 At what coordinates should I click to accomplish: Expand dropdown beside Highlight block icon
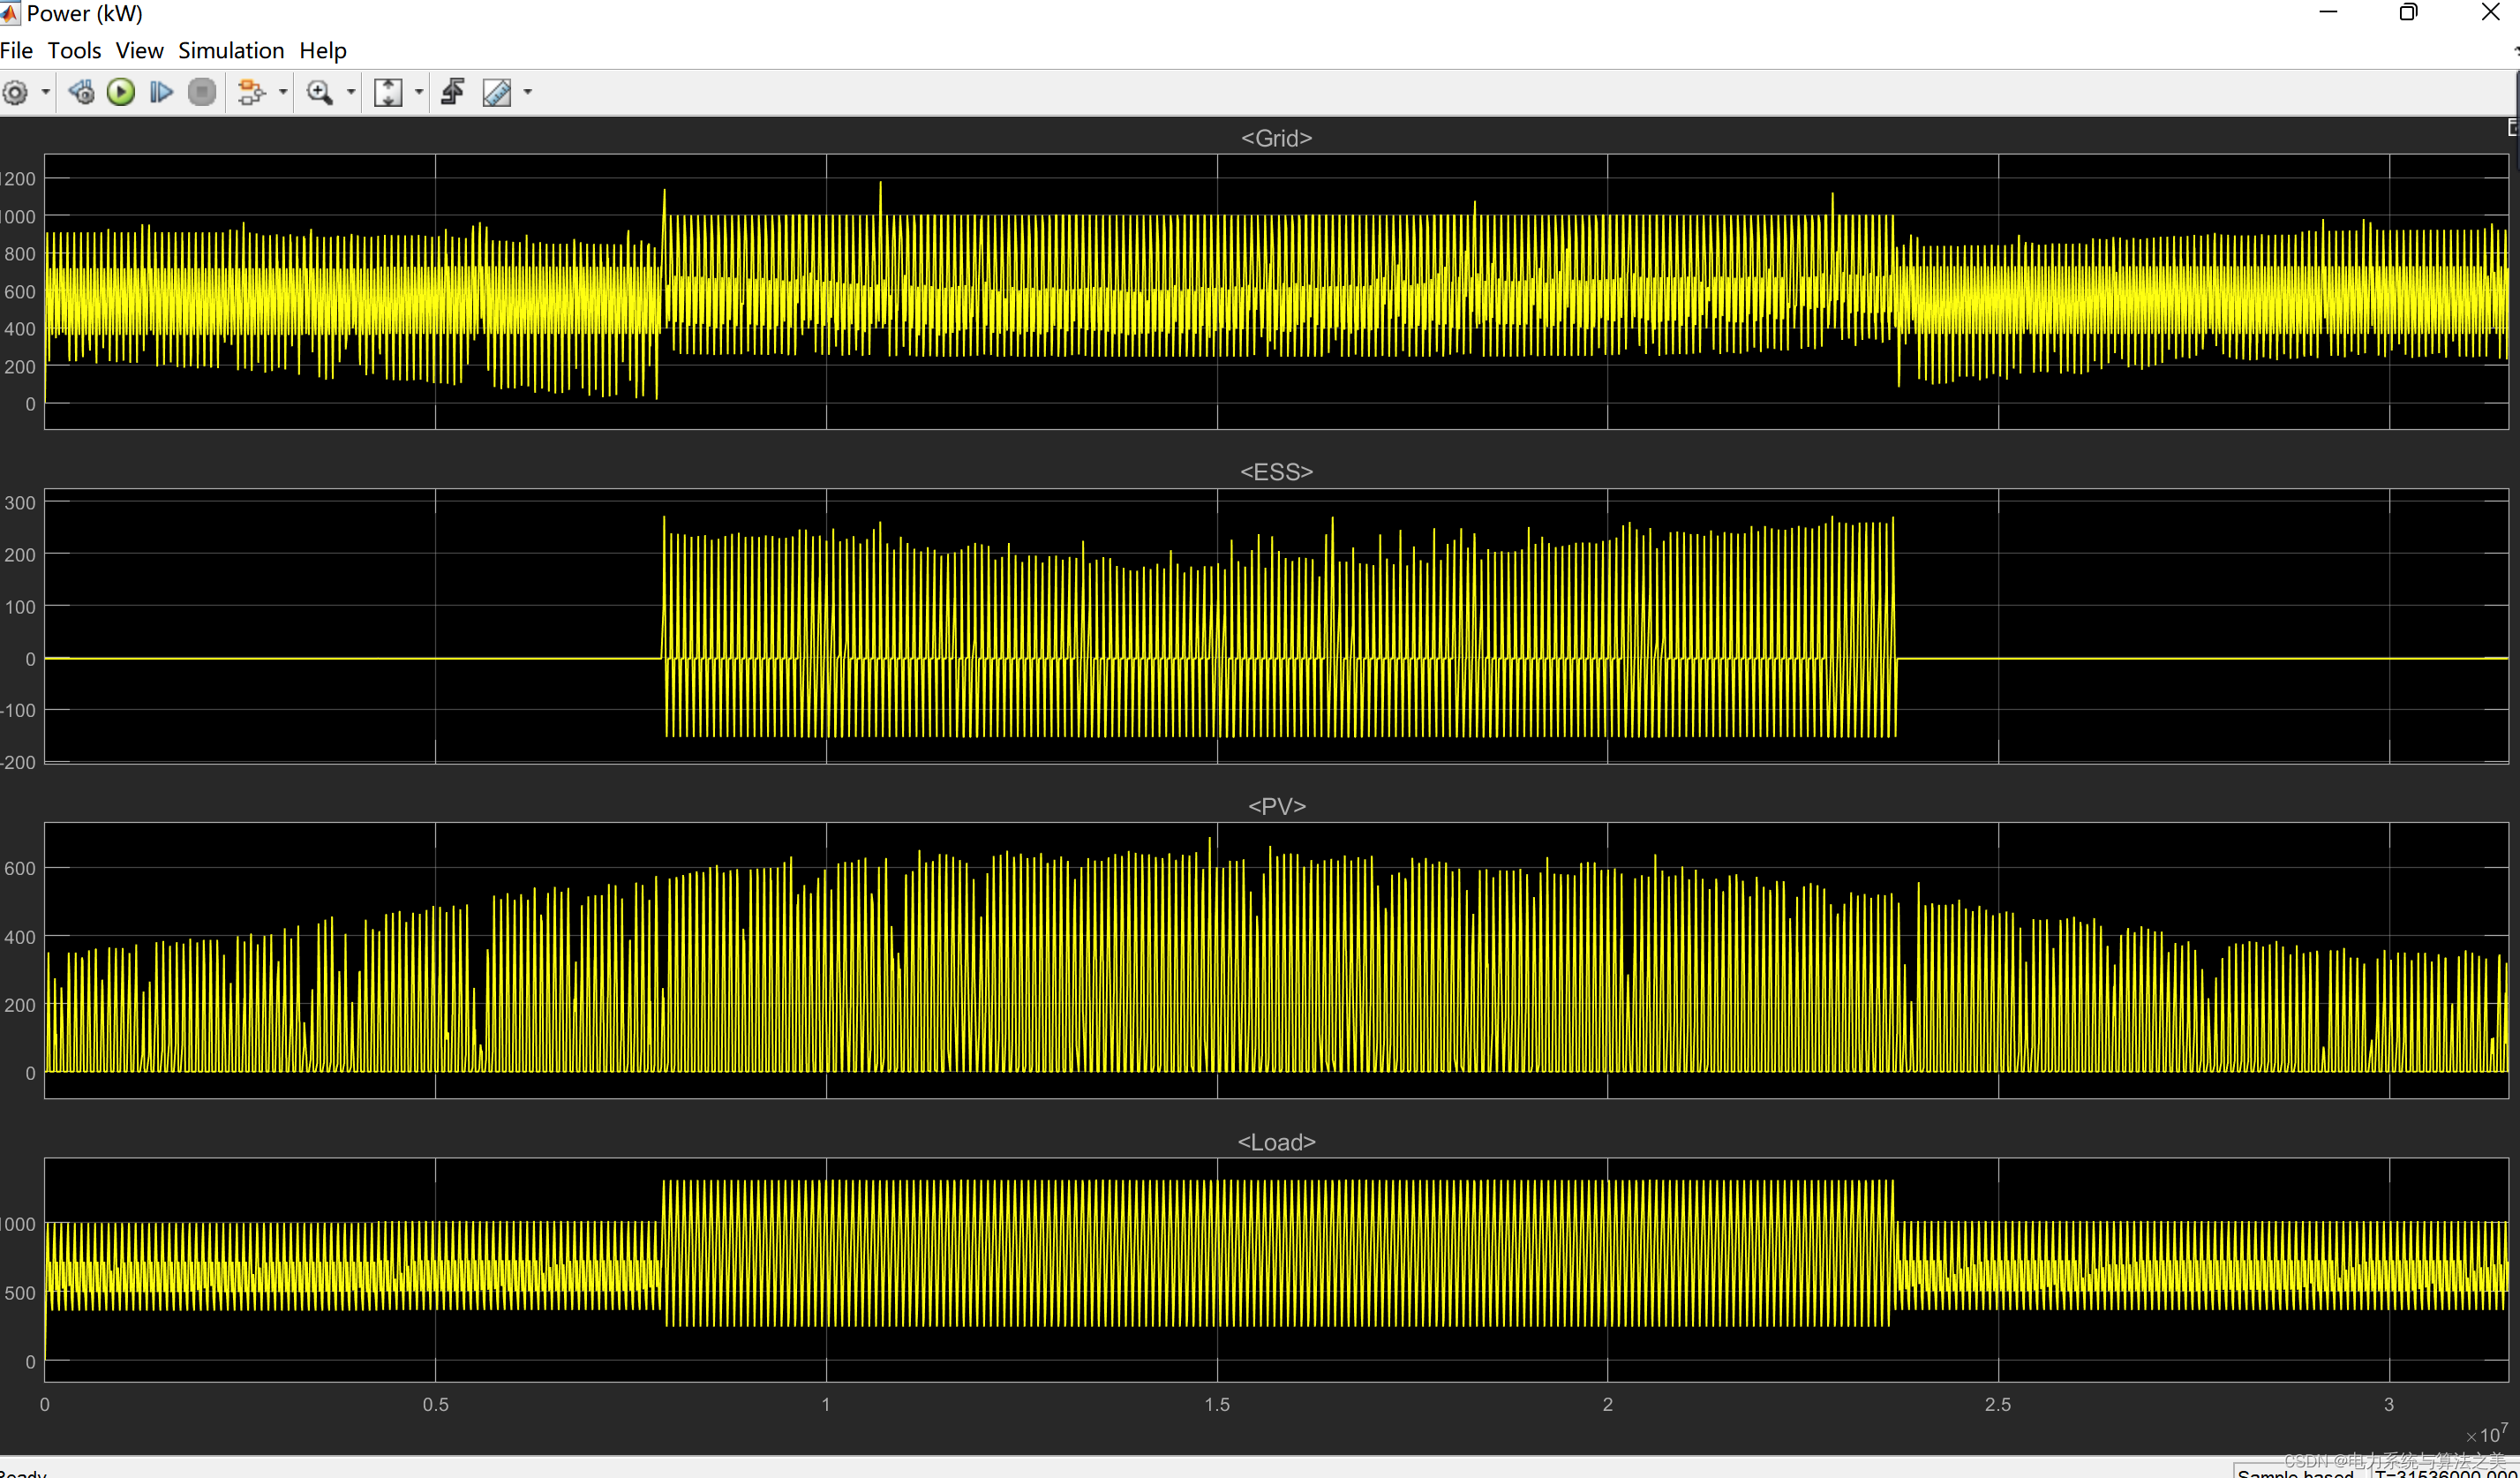[x=283, y=93]
